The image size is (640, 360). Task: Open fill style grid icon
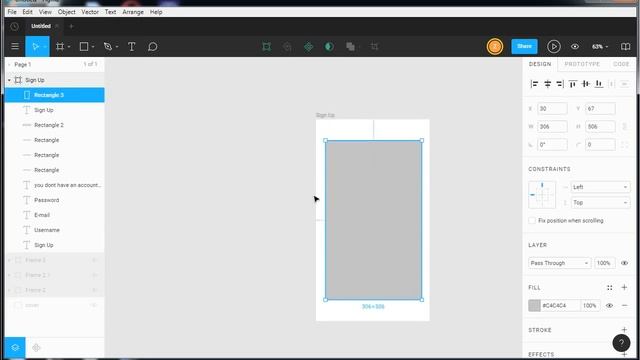point(609,288)
